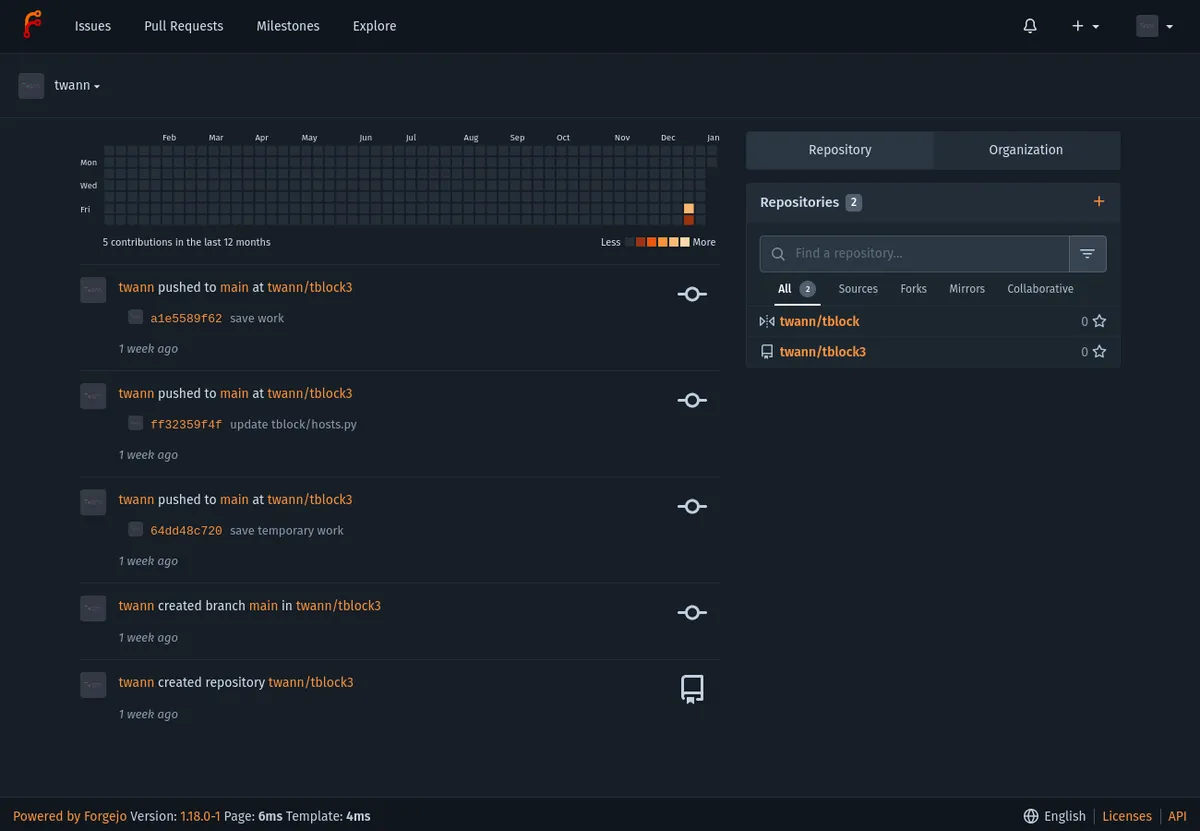Star the twann/tblock repository

click(x=1099, y=321)
